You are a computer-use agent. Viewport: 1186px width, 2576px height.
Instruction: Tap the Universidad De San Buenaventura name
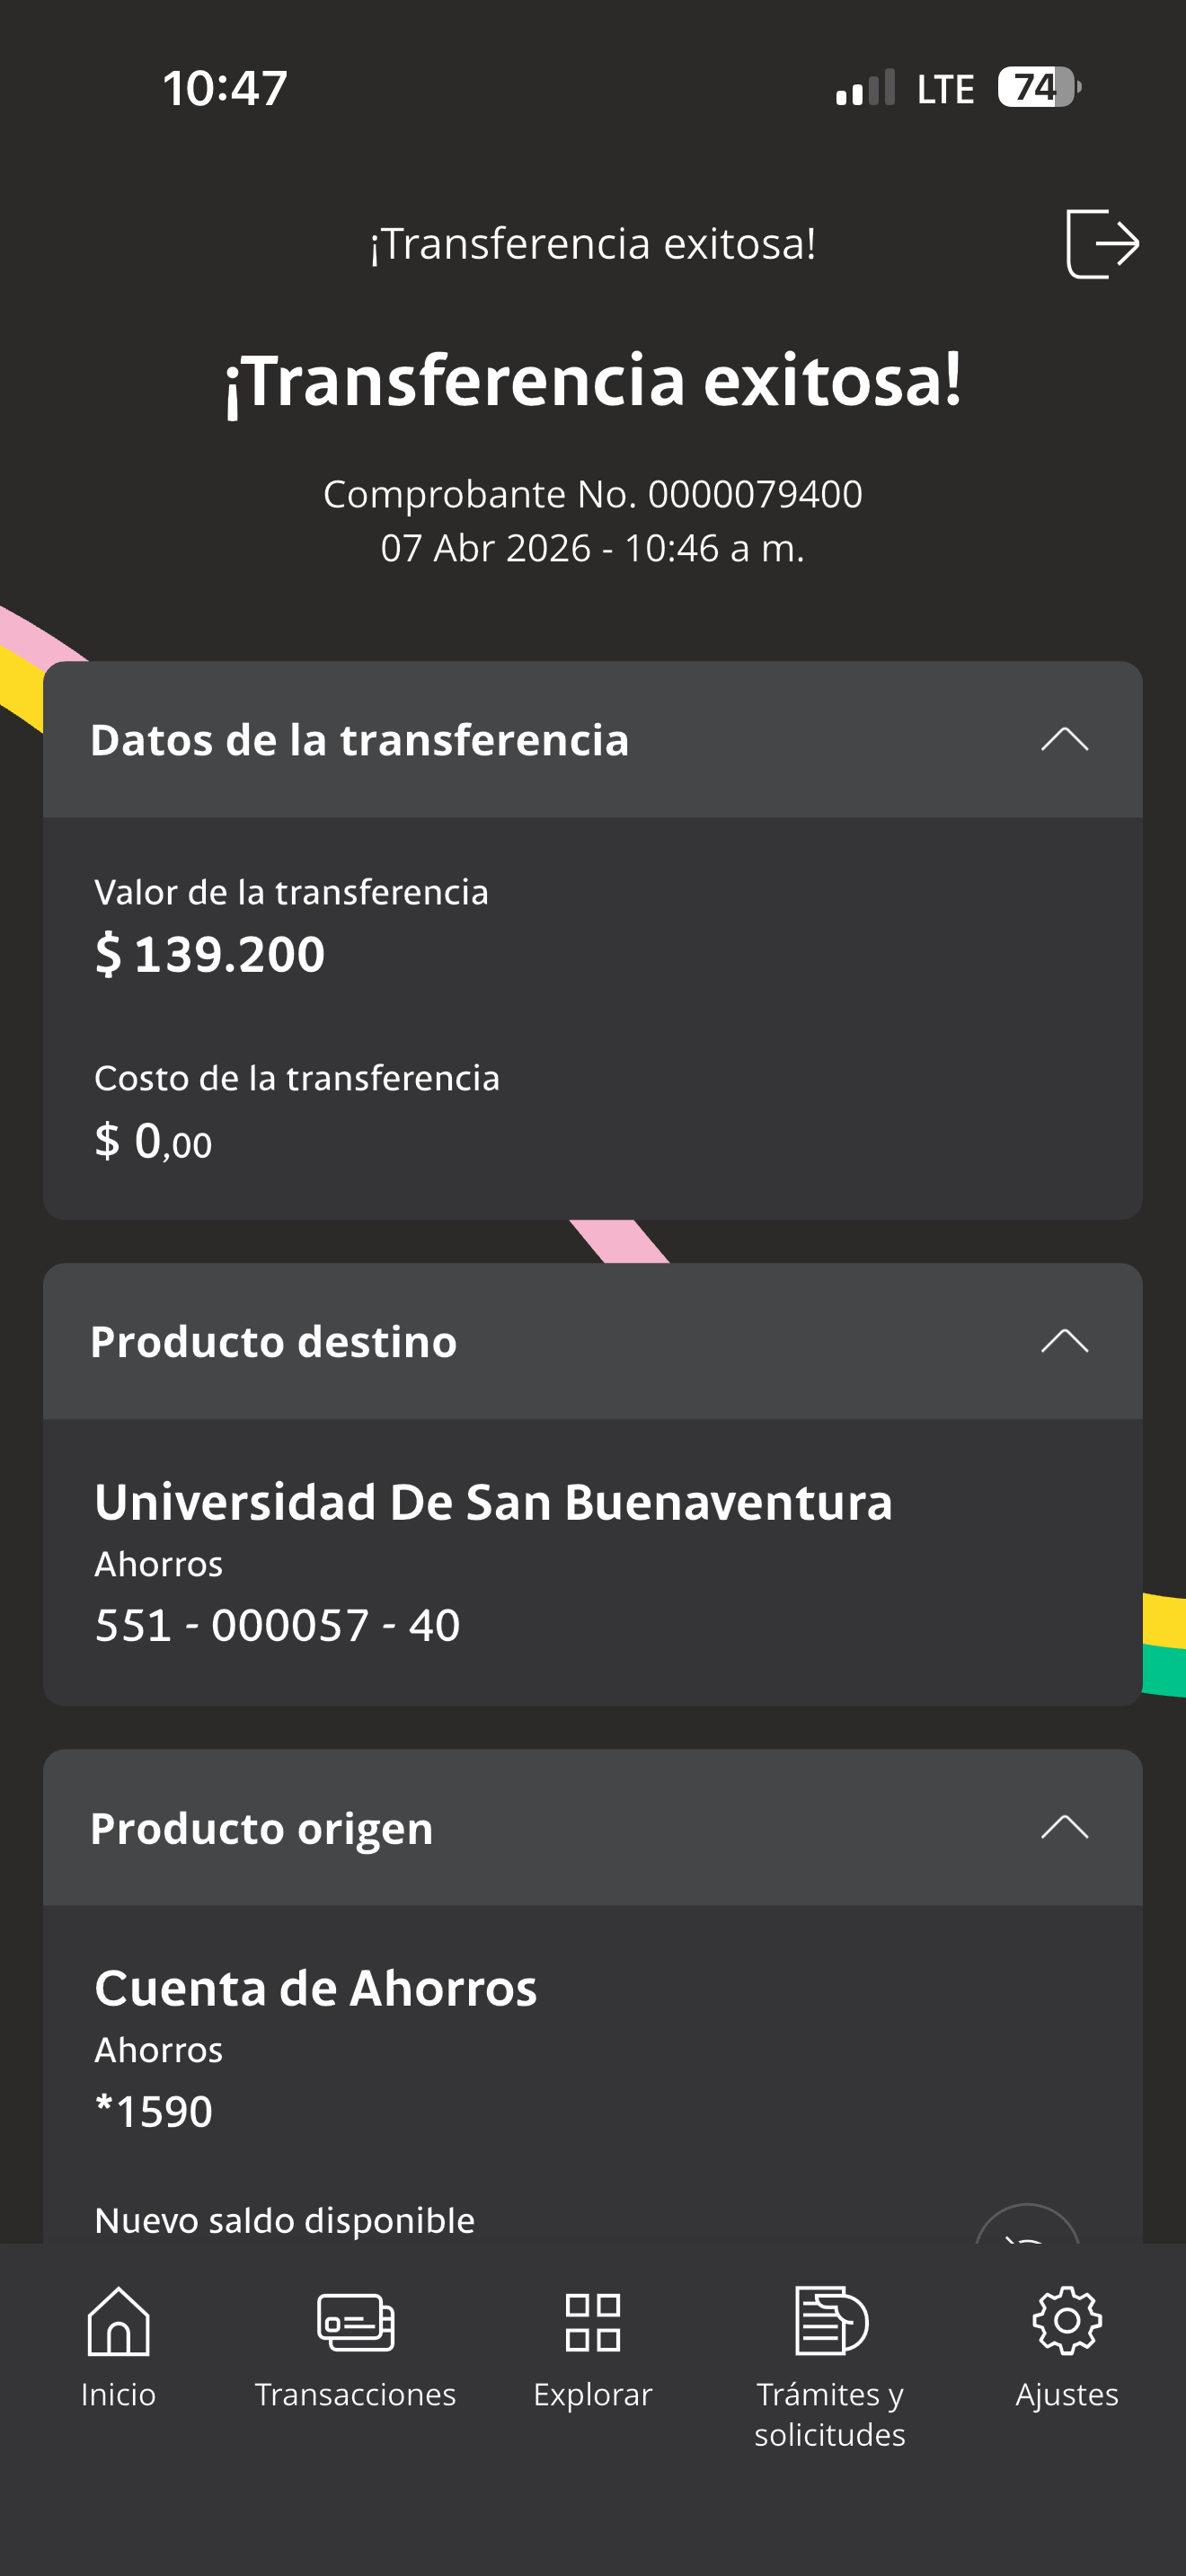pos(493,1502)
